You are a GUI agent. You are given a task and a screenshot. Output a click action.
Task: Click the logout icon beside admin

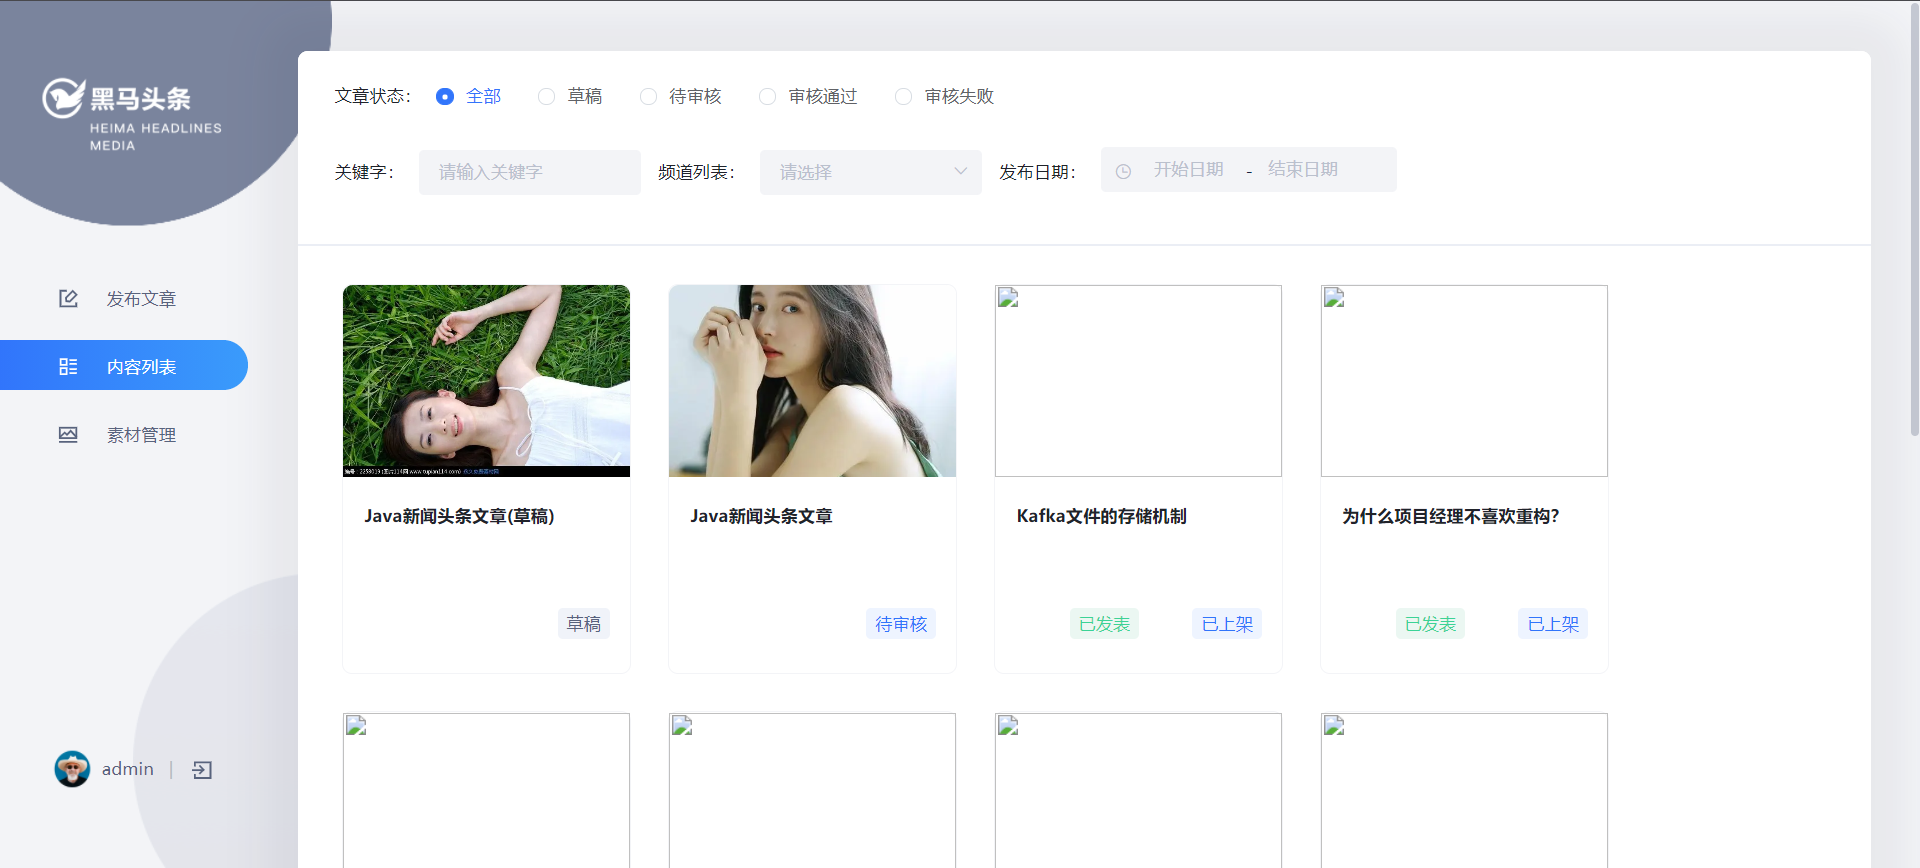(x=202, y=769)
